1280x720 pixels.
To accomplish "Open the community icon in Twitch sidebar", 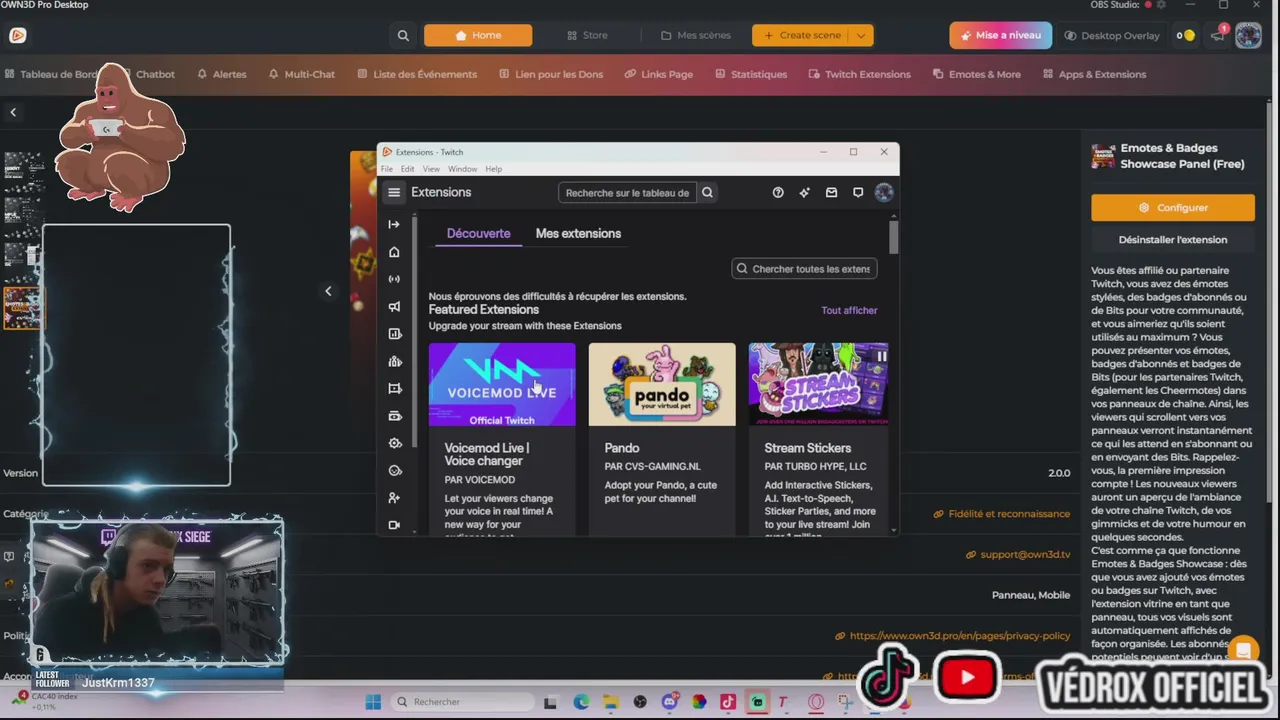I will [x=394, y=361].
